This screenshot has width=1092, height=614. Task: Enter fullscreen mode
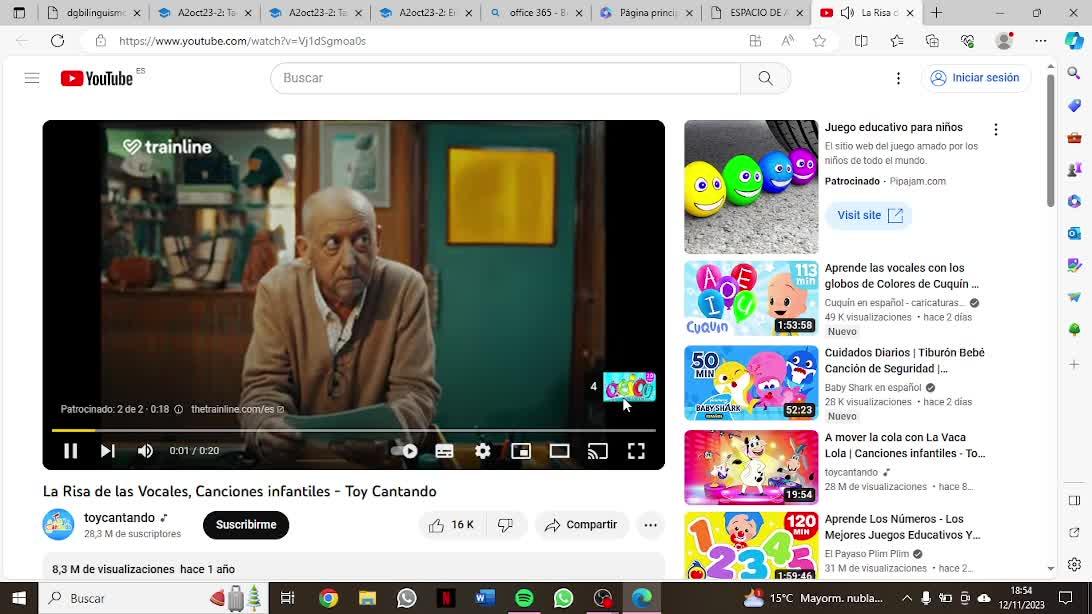click(x=636, y=451)
